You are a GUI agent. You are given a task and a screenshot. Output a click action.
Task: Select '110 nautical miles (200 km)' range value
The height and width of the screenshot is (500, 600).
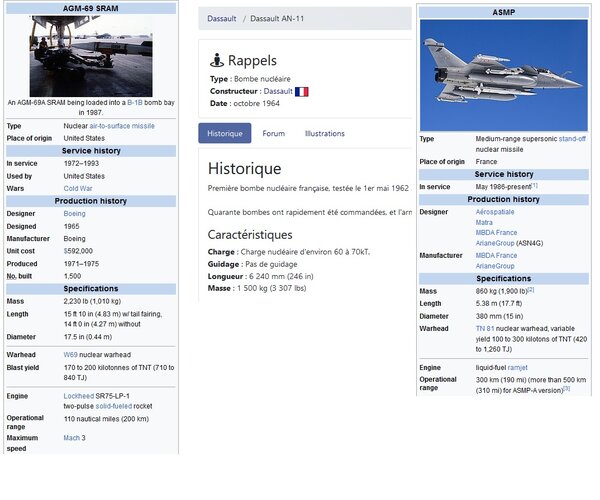[106, 419]
